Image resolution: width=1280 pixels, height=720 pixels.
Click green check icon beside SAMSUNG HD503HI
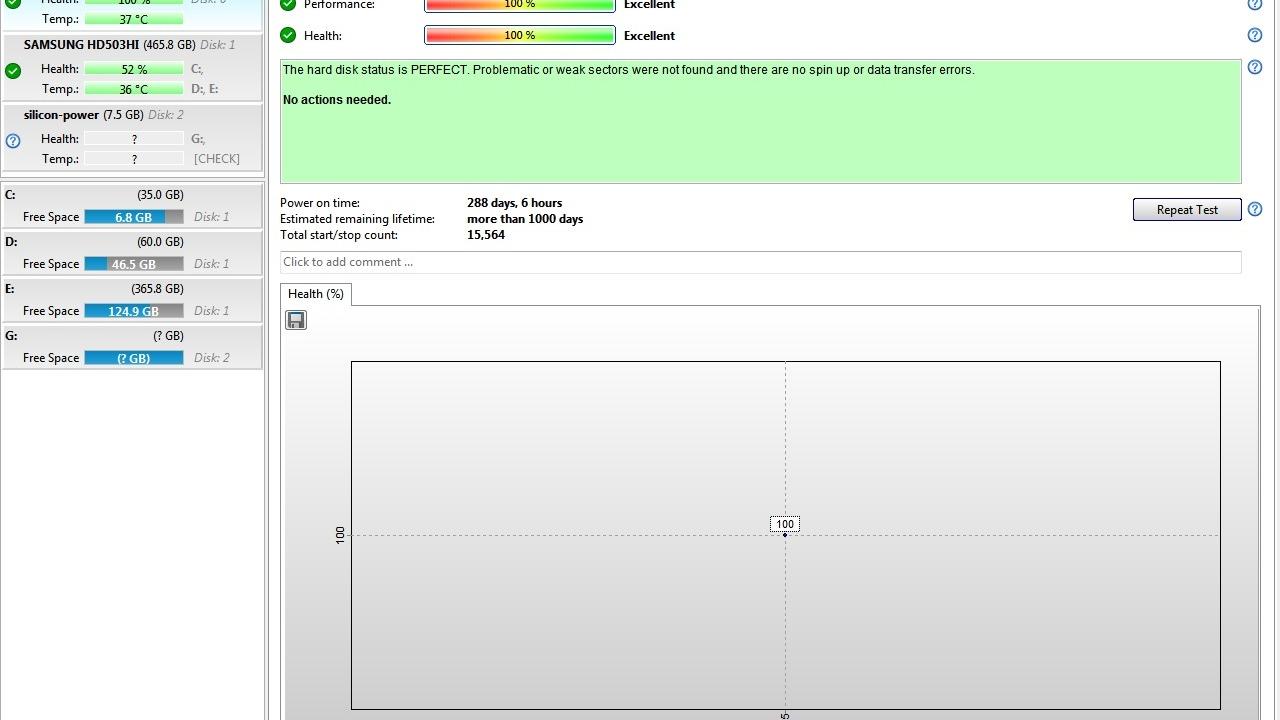pos(13,71)
